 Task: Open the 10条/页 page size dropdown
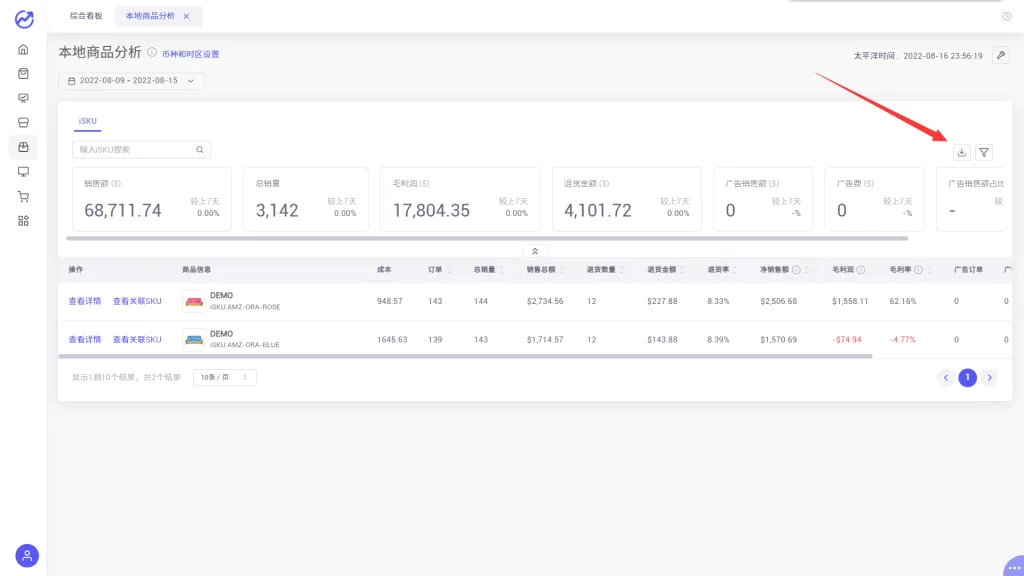click(x=225, y=377)
